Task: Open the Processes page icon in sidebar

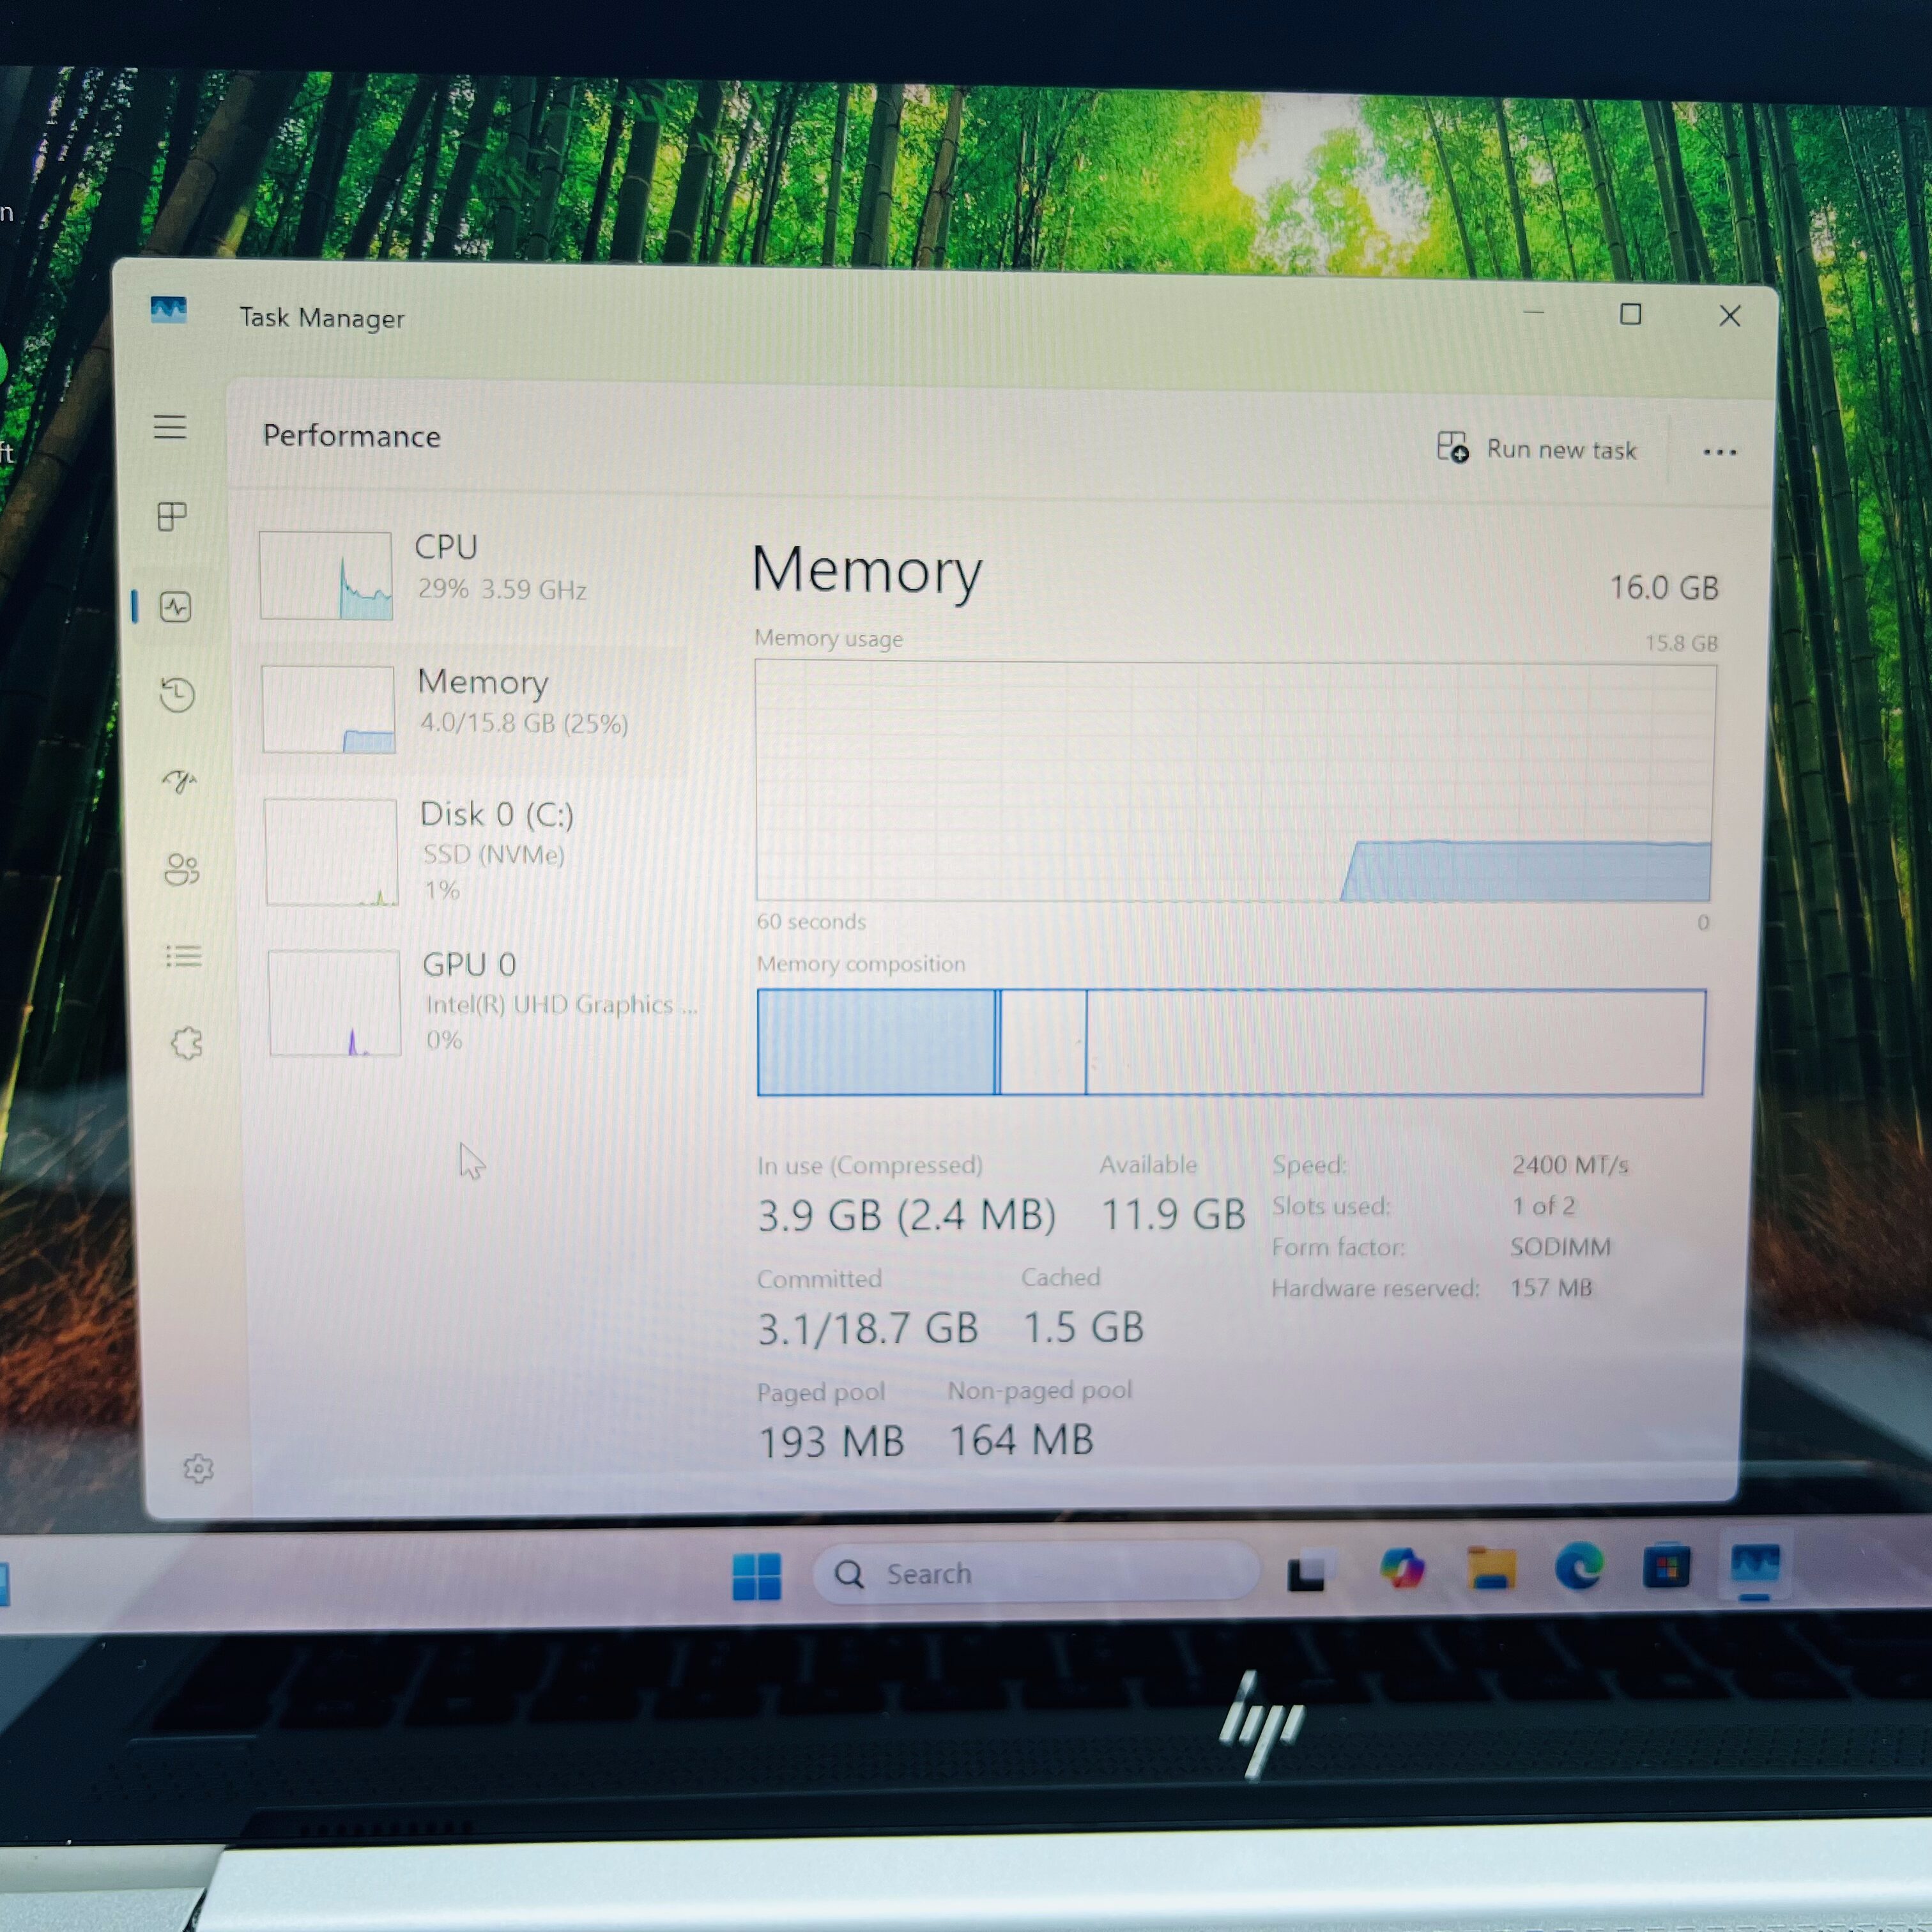Action: (x=172, y=517)
